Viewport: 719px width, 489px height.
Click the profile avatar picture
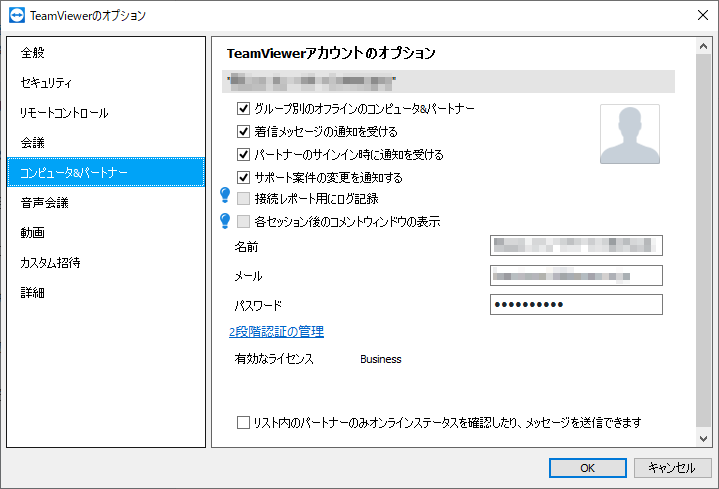630,133
